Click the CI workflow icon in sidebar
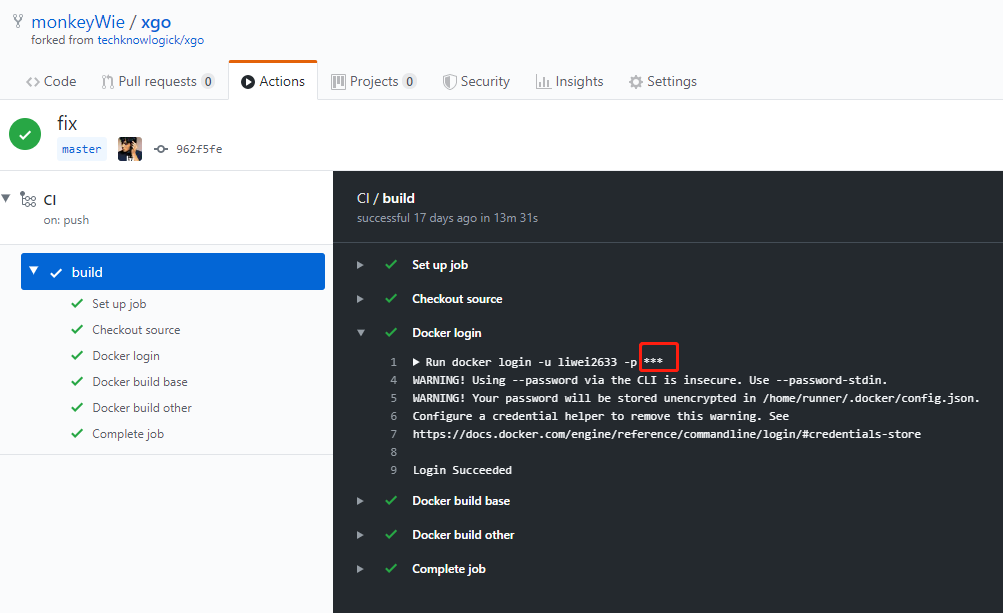Image resolution: width=1003 pixels, height=613 pixels. [x=28, y=200]
